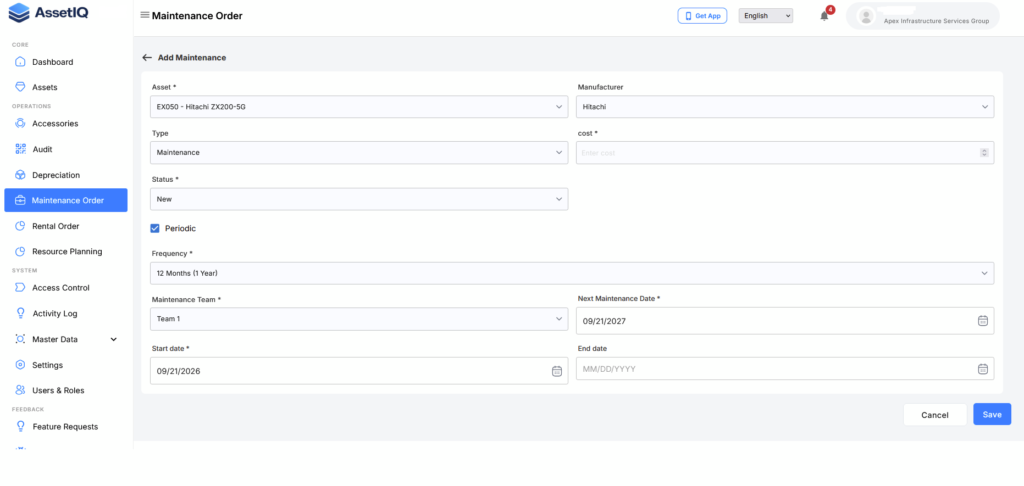Click the AssetIQ logo
Viewport: 1024px width, 486px height.
[x=49, y=12]
